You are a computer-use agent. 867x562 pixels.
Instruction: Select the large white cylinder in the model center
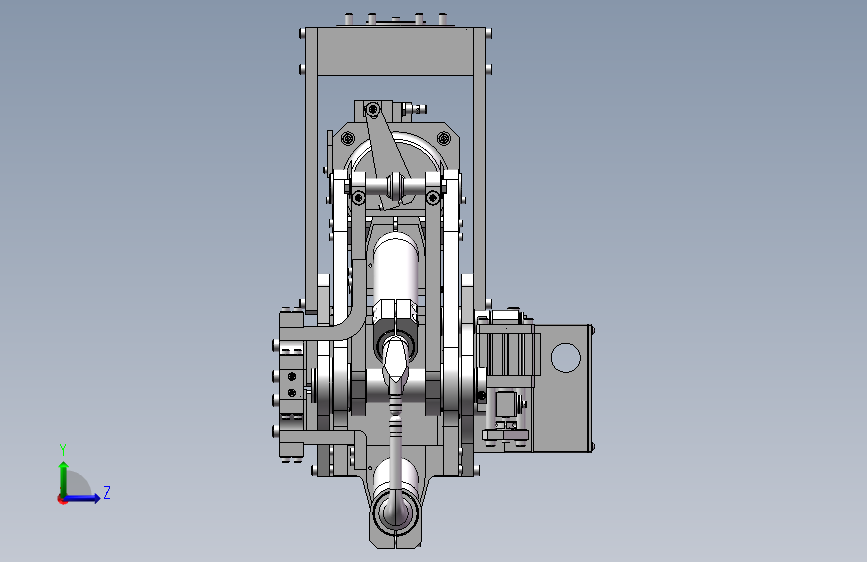pyautogui.click(x=395, y=268)
